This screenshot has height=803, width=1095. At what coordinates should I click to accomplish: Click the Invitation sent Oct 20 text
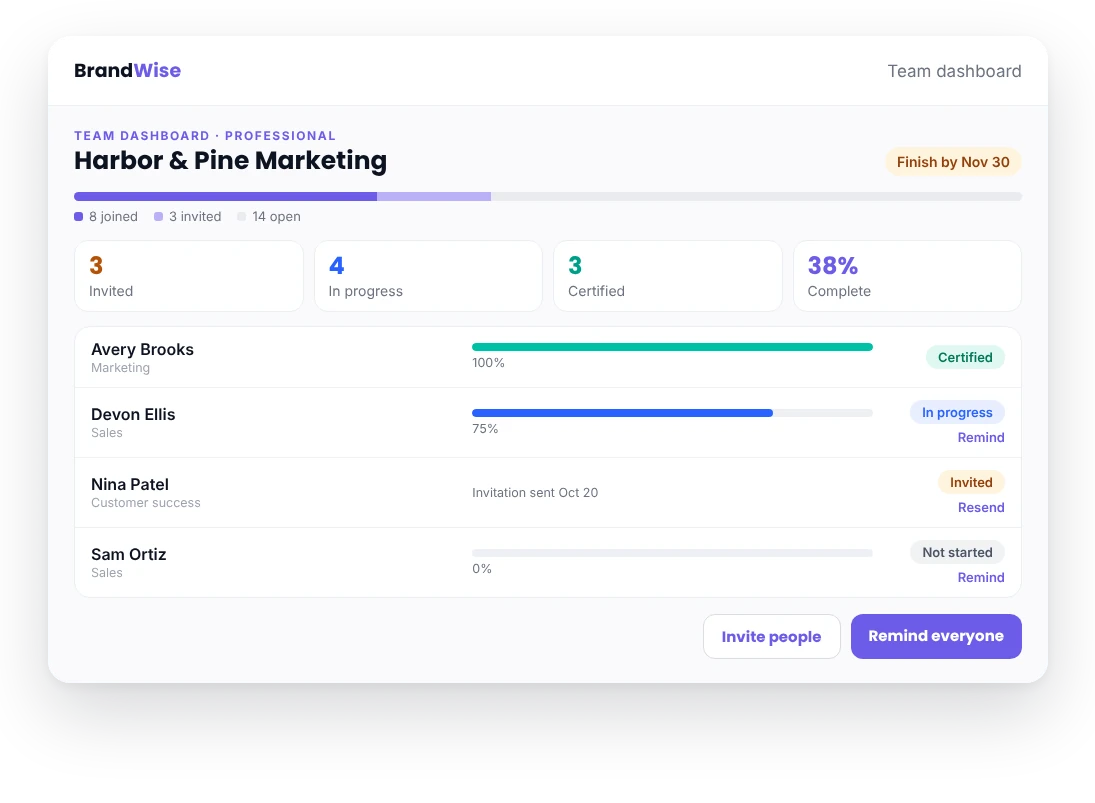click(535, 492)
